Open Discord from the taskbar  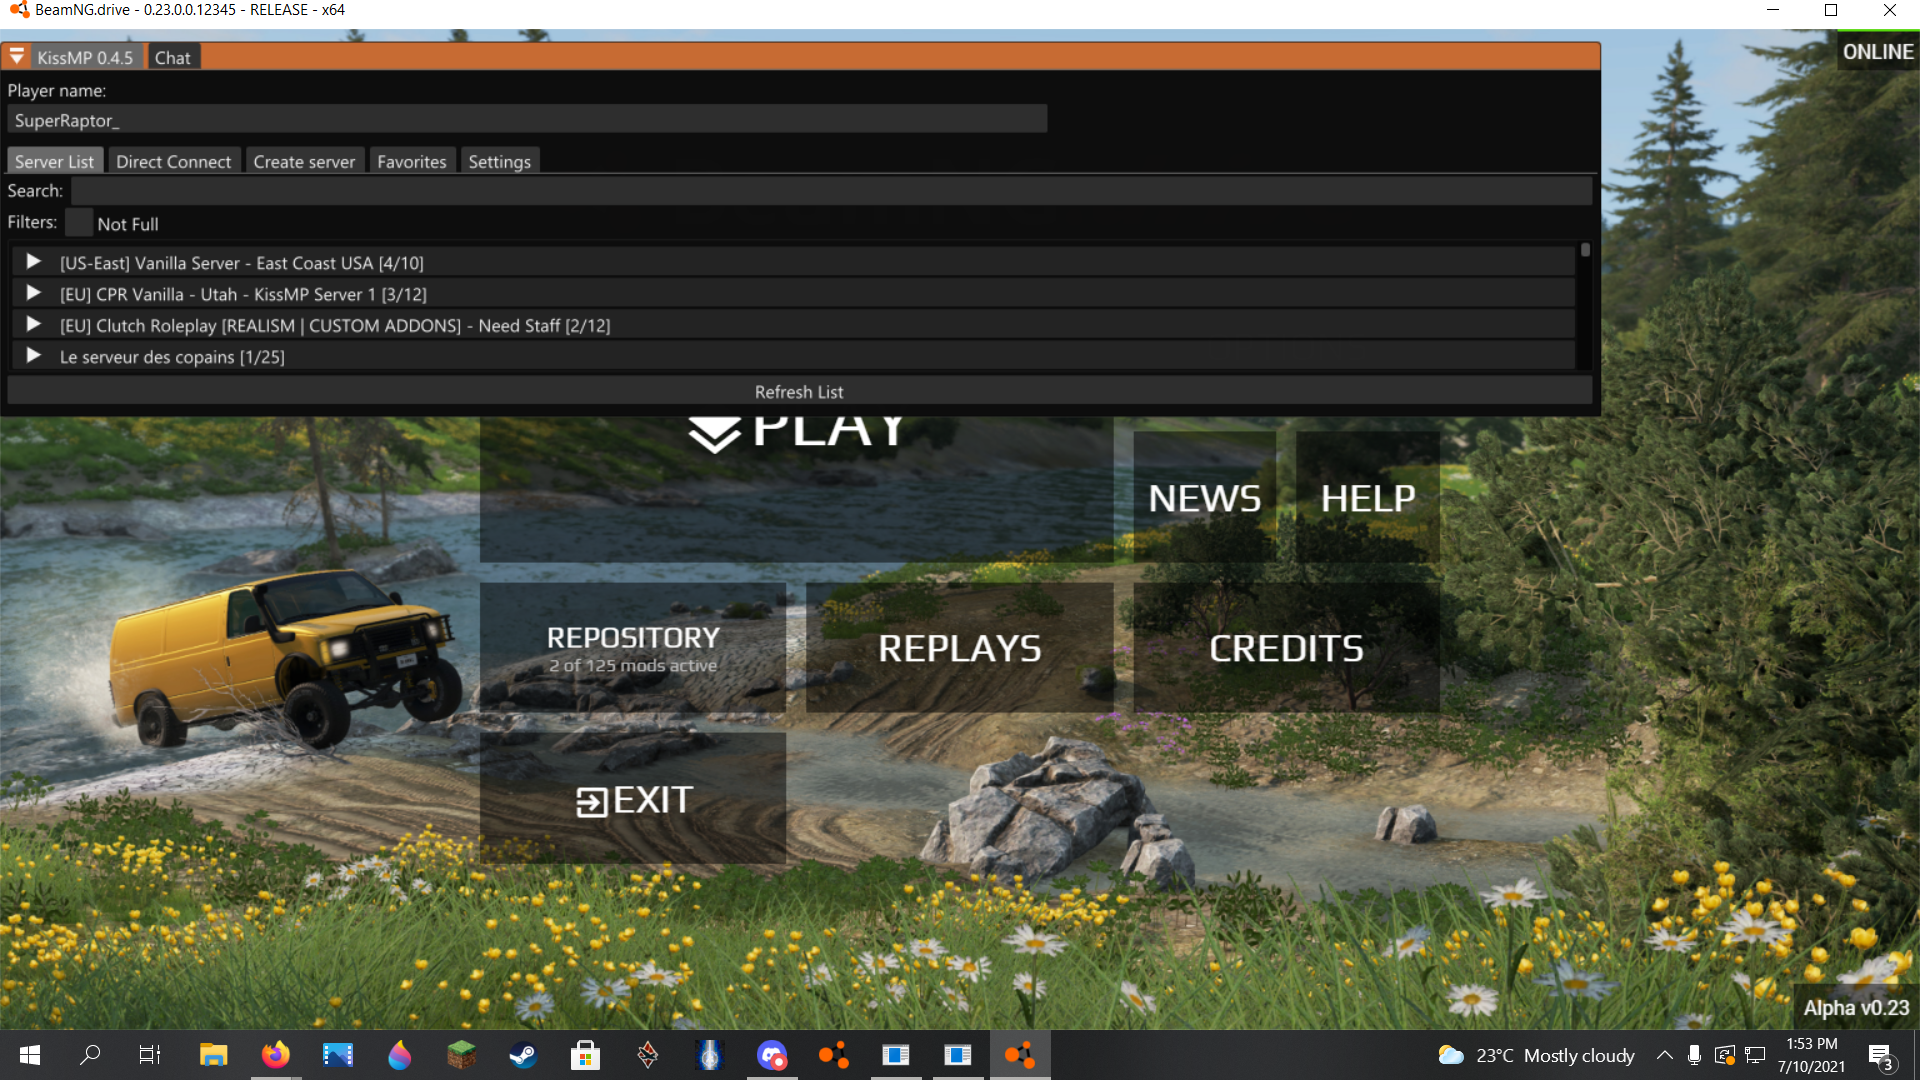click(771, 1055)
